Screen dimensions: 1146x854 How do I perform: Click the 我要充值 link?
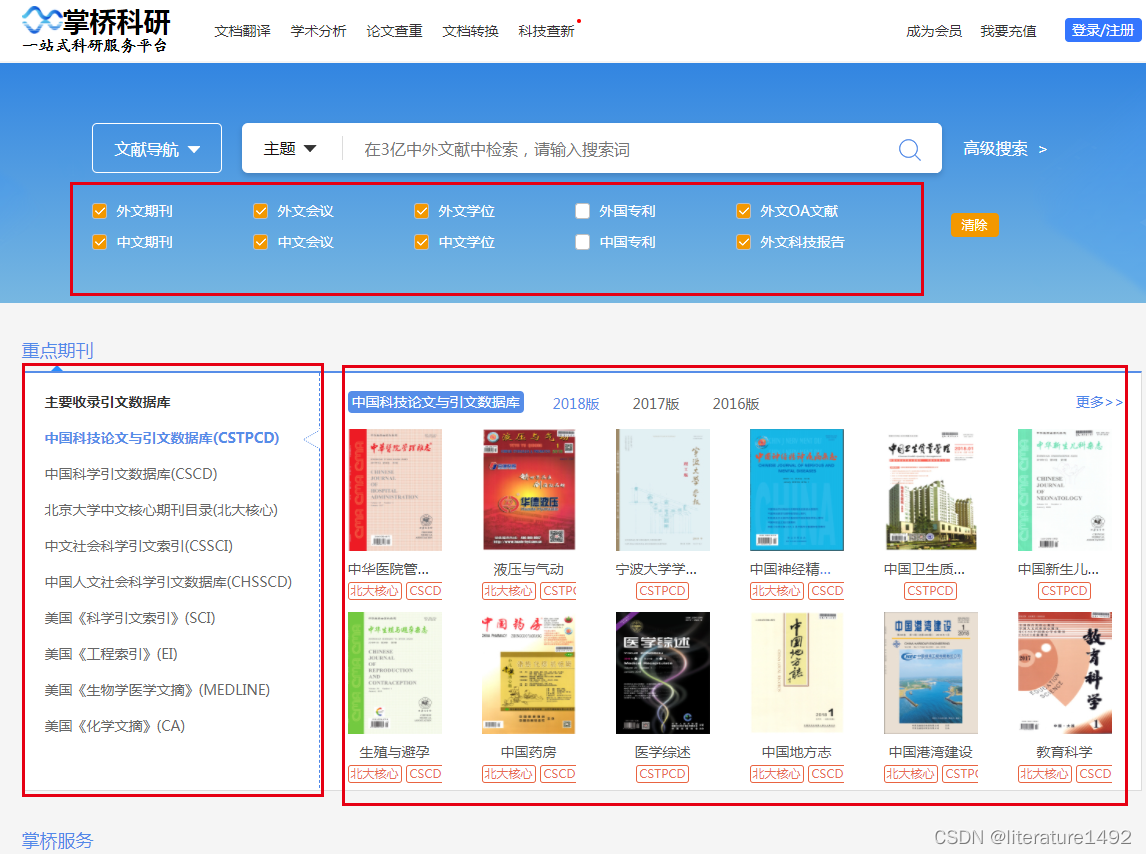(x=1009, y=31)
